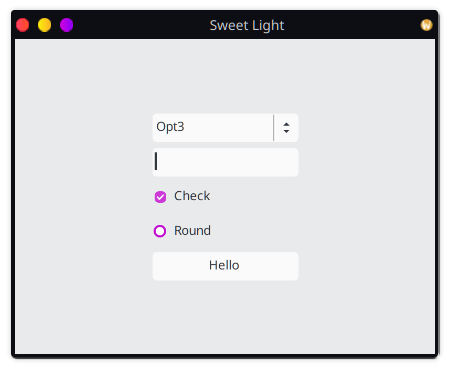Click the purple maximize circle in titlebar

pos(66,25)
